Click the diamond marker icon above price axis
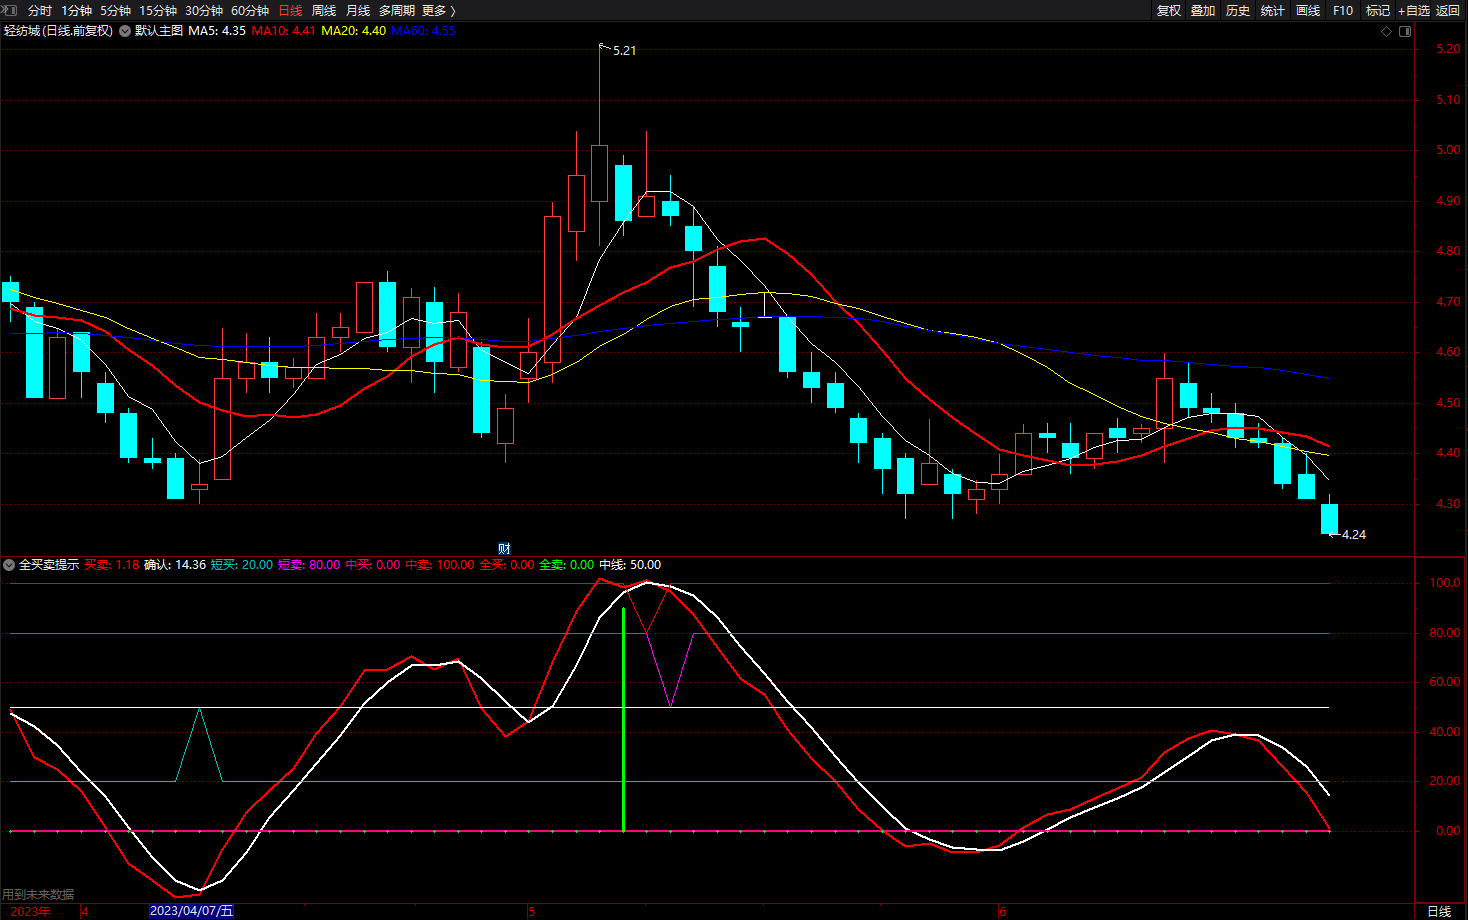Screen dimensions: 1468x920 pyautogui.click(x=1386, y=31)
